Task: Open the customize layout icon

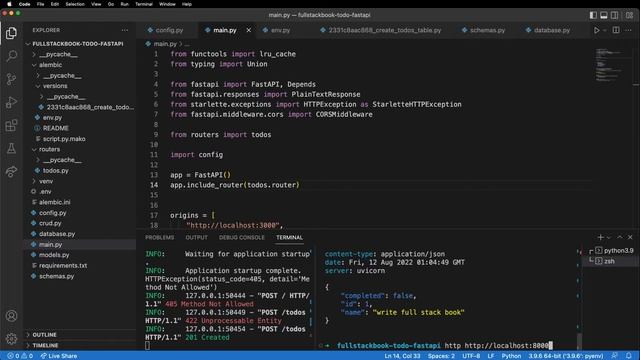Action: (x=629, y=15)
